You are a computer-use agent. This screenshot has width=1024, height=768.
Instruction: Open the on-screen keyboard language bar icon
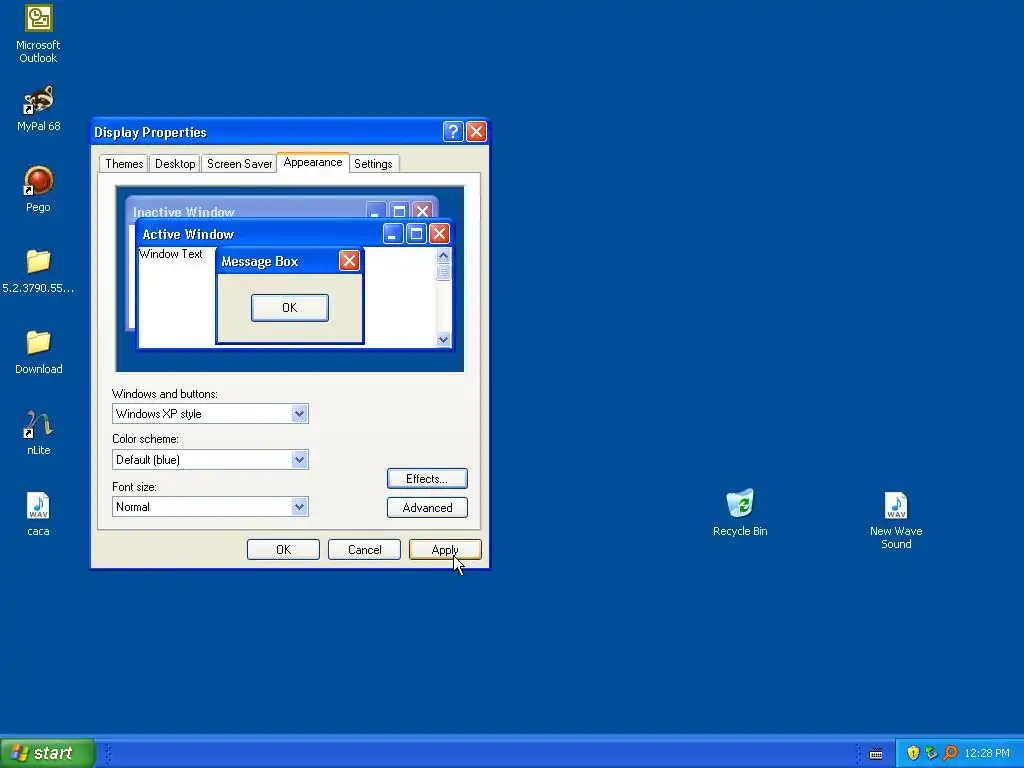click(x=876, y=754)
